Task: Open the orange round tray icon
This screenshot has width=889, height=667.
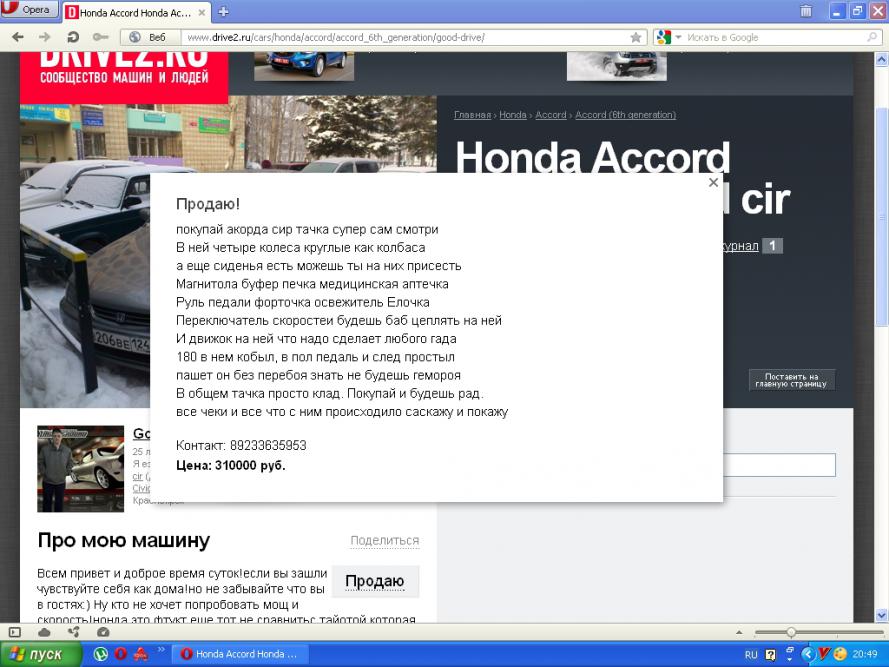Action: [x=840, y=654]
